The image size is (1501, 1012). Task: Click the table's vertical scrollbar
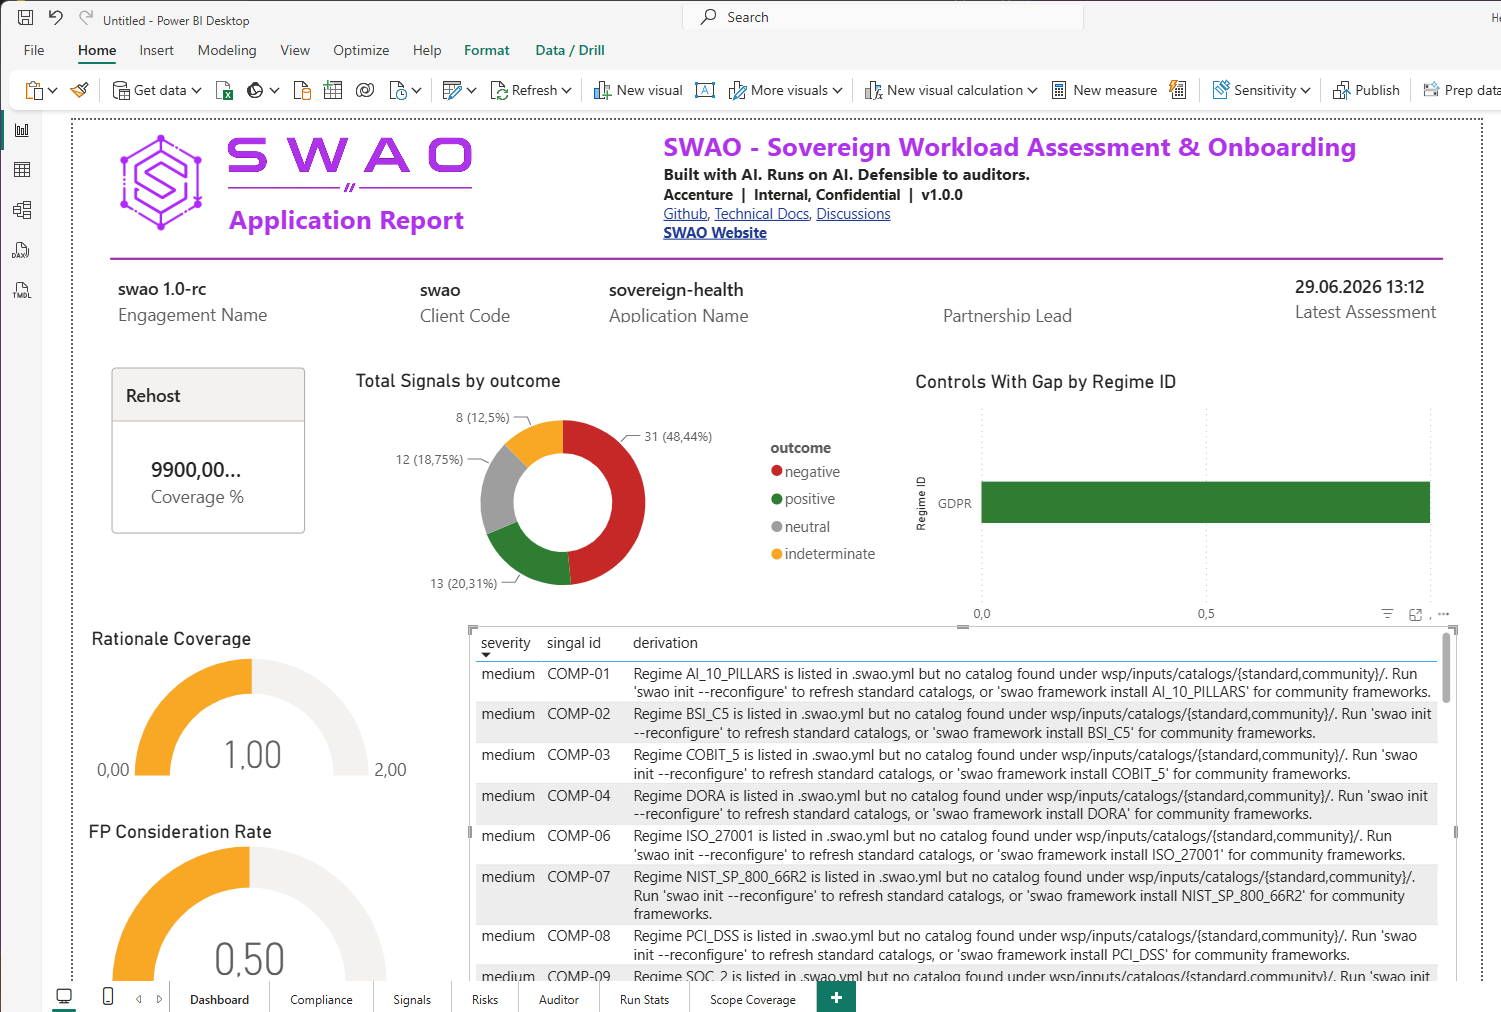[x=1446, y=667]
